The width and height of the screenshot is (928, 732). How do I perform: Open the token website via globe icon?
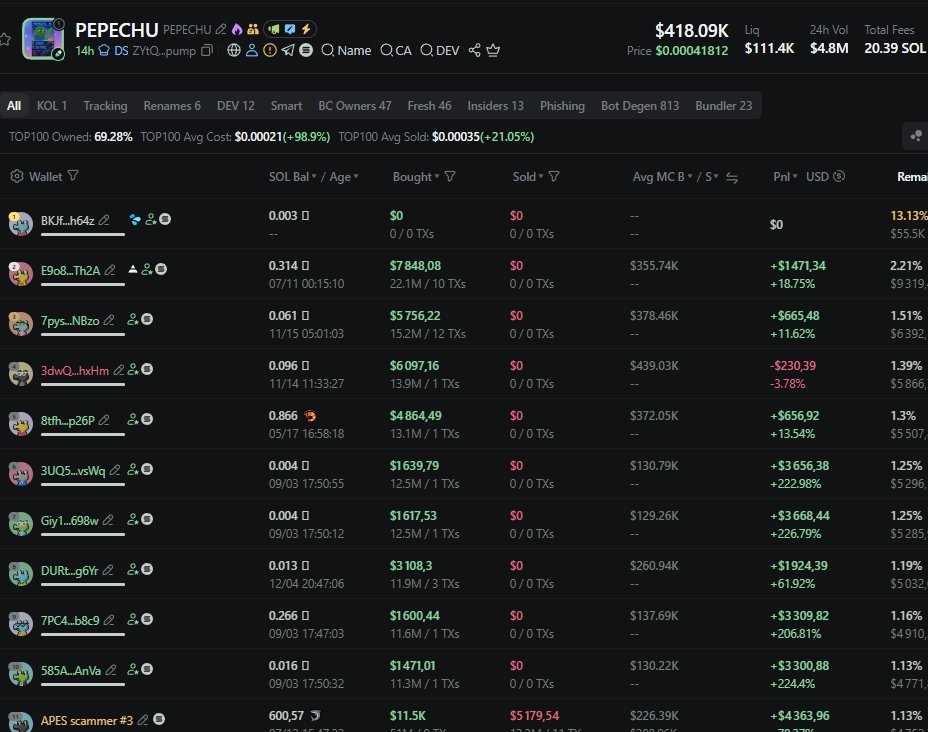[234, 50]
